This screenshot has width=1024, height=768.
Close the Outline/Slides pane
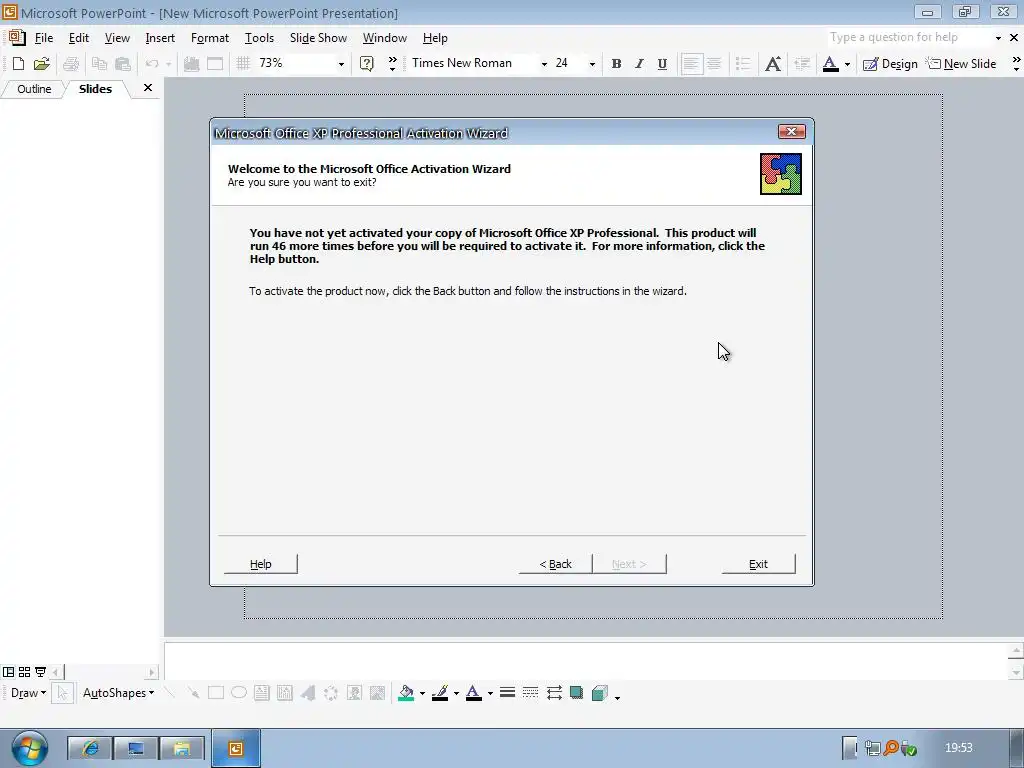[148, 88]
